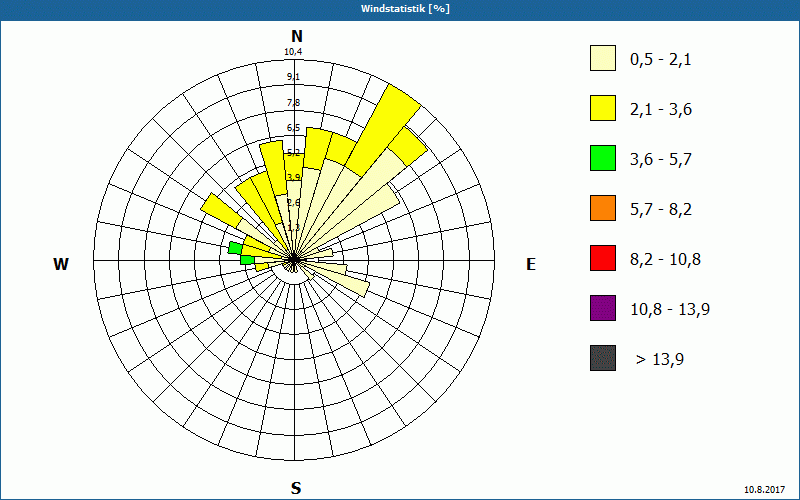The height and width of the screenshot is (500, 800).
Task: Click the legend text 0,5 - 2,1
Action: pos(660,60)
